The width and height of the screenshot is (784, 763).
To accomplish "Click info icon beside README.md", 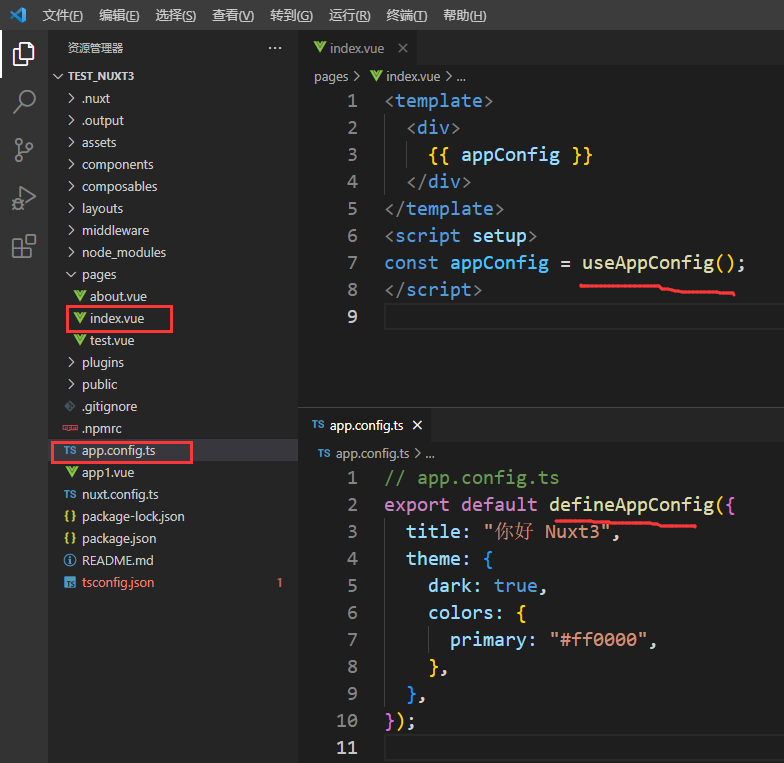I will coord(70,560).
